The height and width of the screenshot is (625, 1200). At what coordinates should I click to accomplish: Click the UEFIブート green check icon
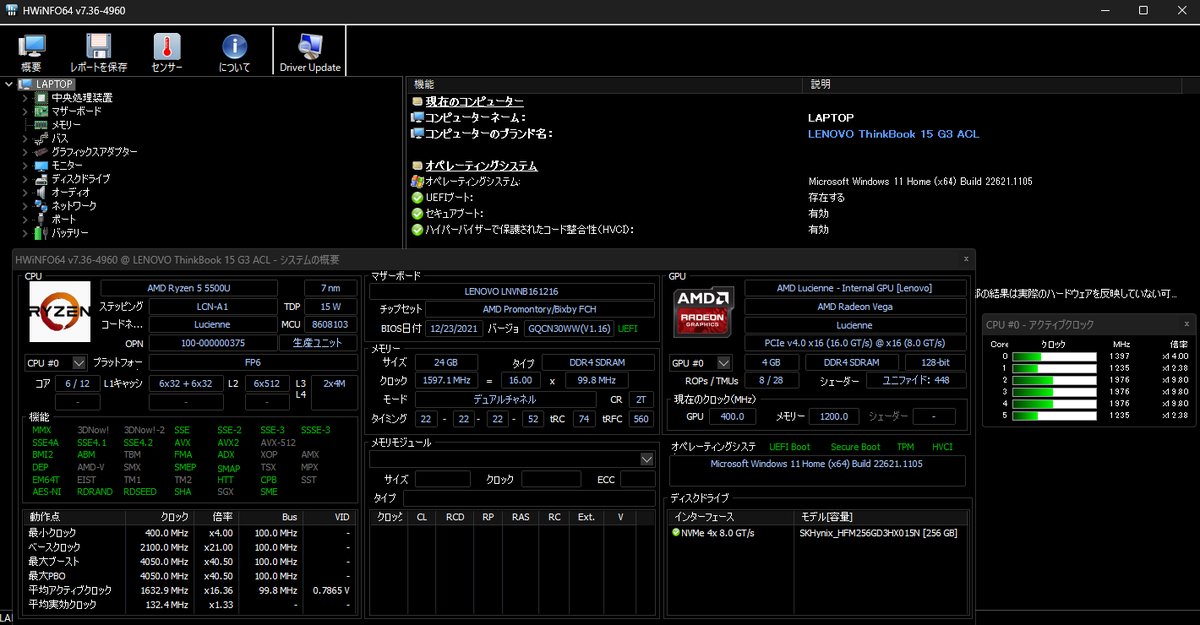[417, 197]
